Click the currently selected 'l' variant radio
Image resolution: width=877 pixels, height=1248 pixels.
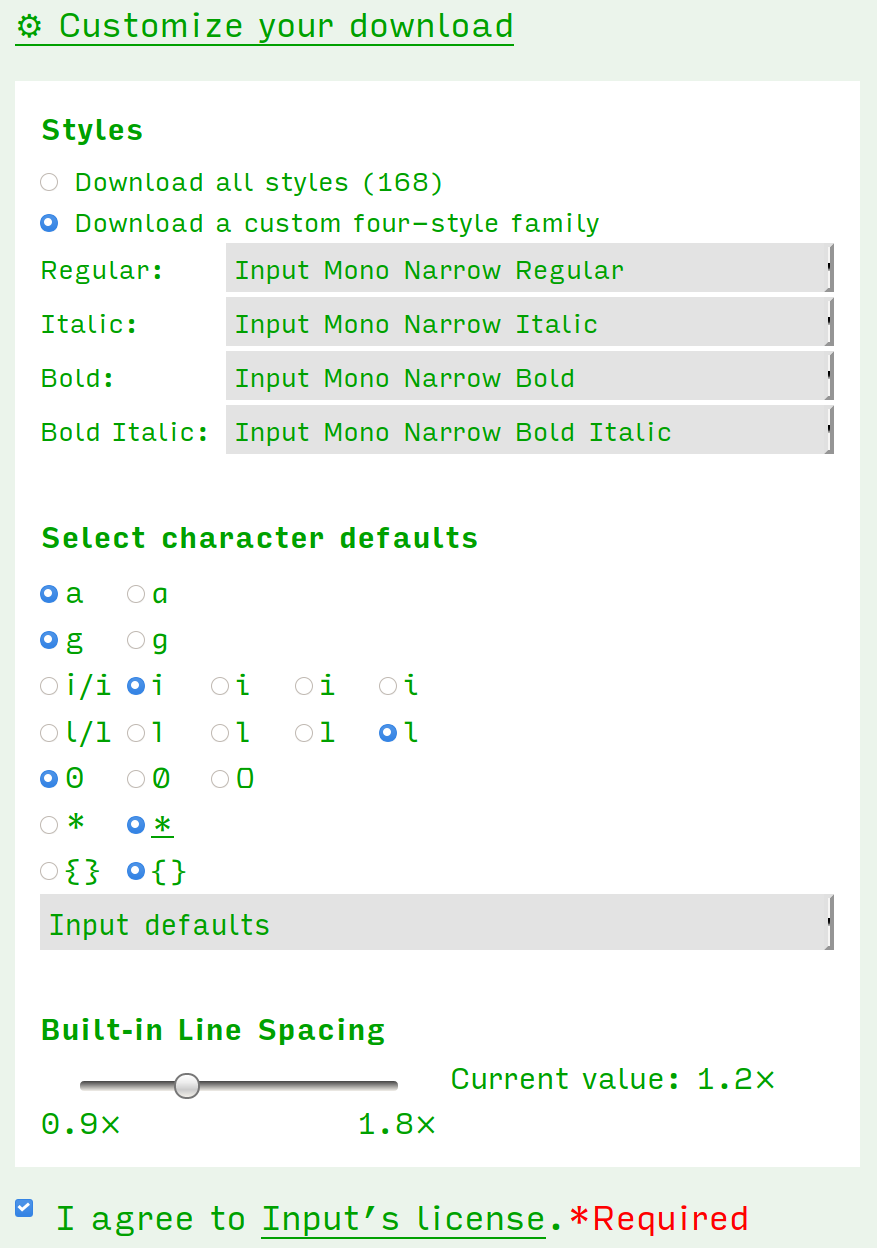click(388, 733)
